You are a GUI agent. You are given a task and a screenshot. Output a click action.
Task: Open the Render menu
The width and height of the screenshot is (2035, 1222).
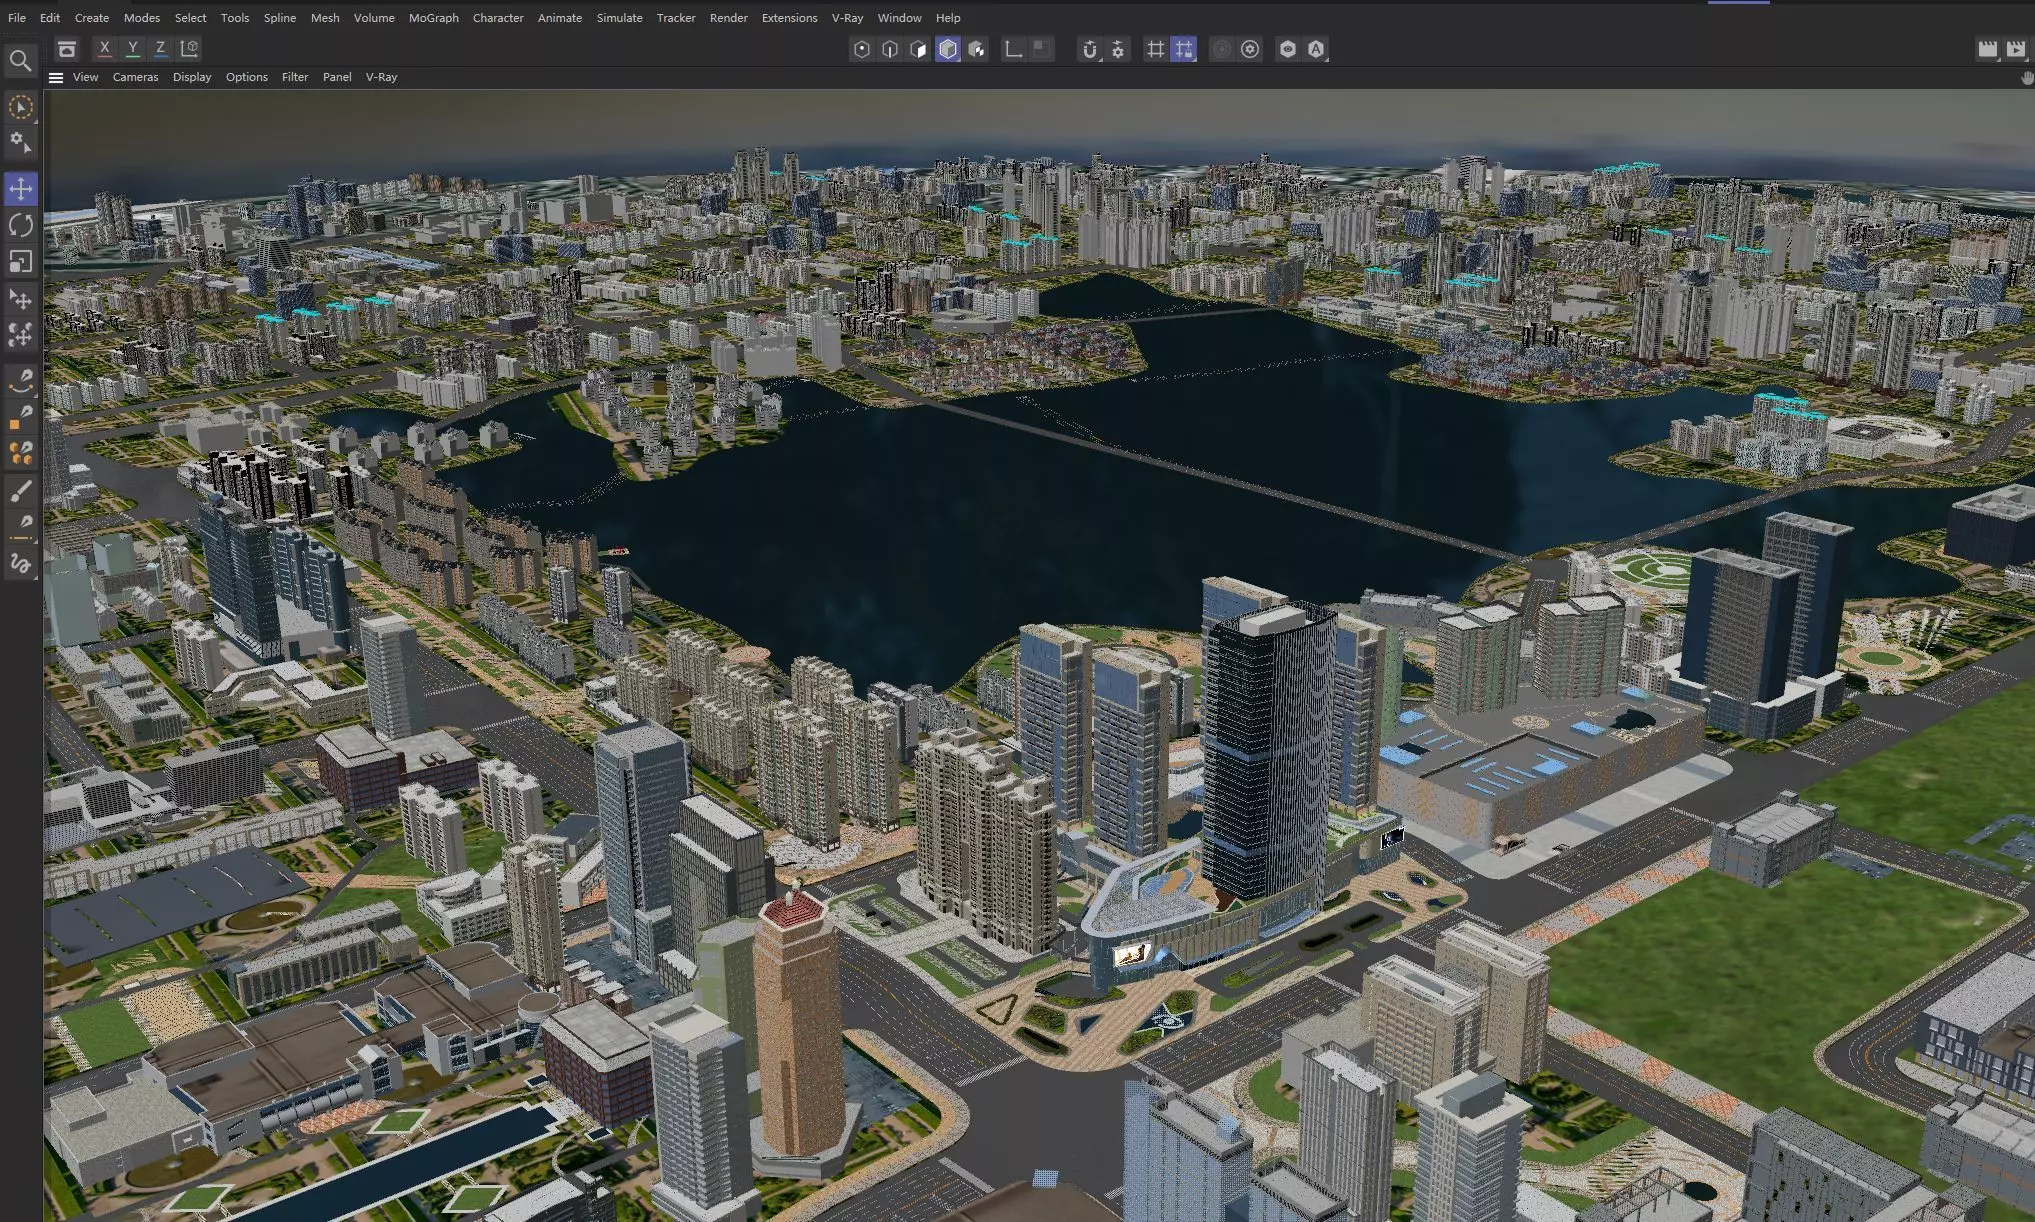pos(729,18)
